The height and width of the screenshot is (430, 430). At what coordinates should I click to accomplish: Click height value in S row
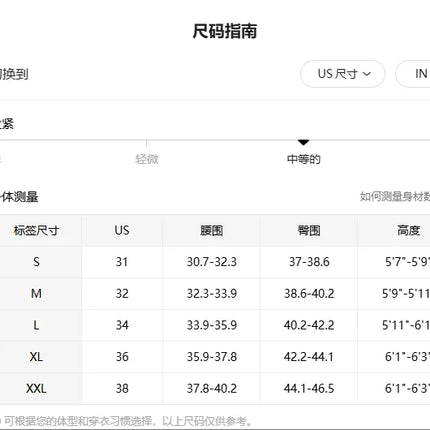[407, 262]
